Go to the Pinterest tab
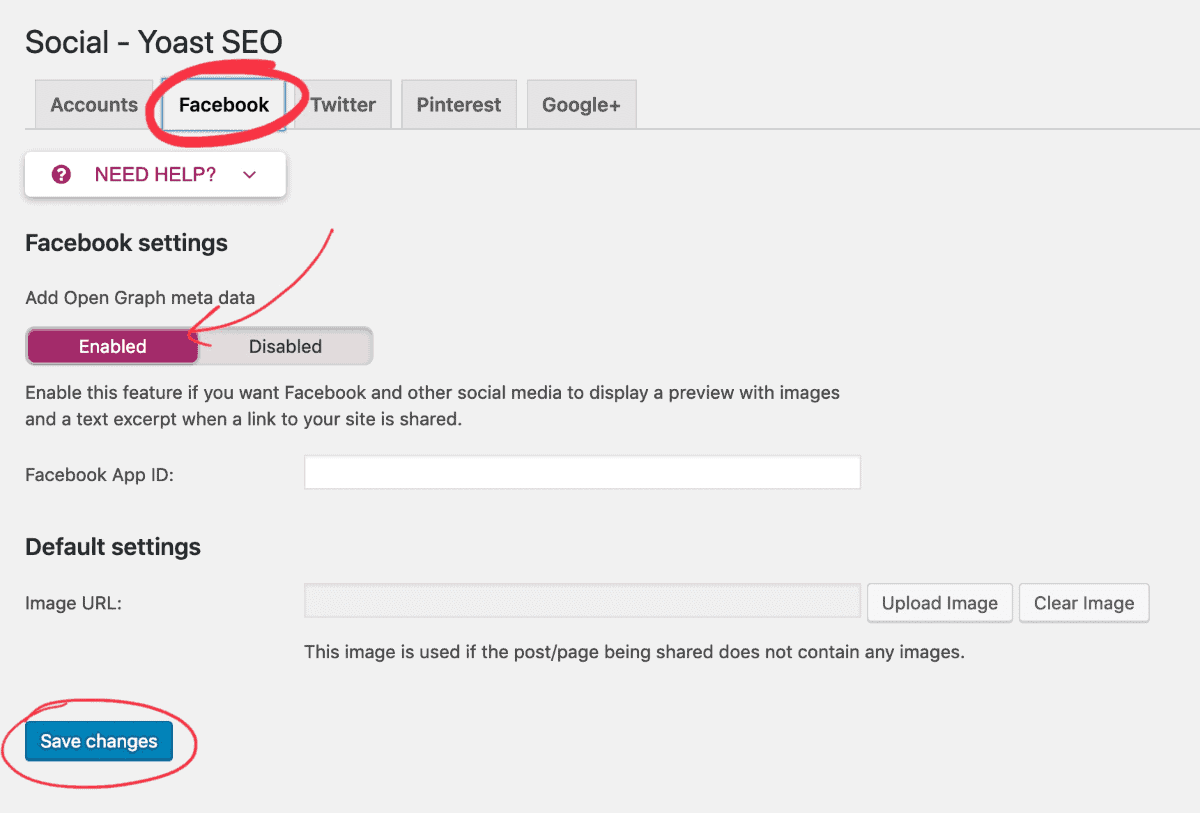Screen dimensions: 1200x813 (459, 105)
